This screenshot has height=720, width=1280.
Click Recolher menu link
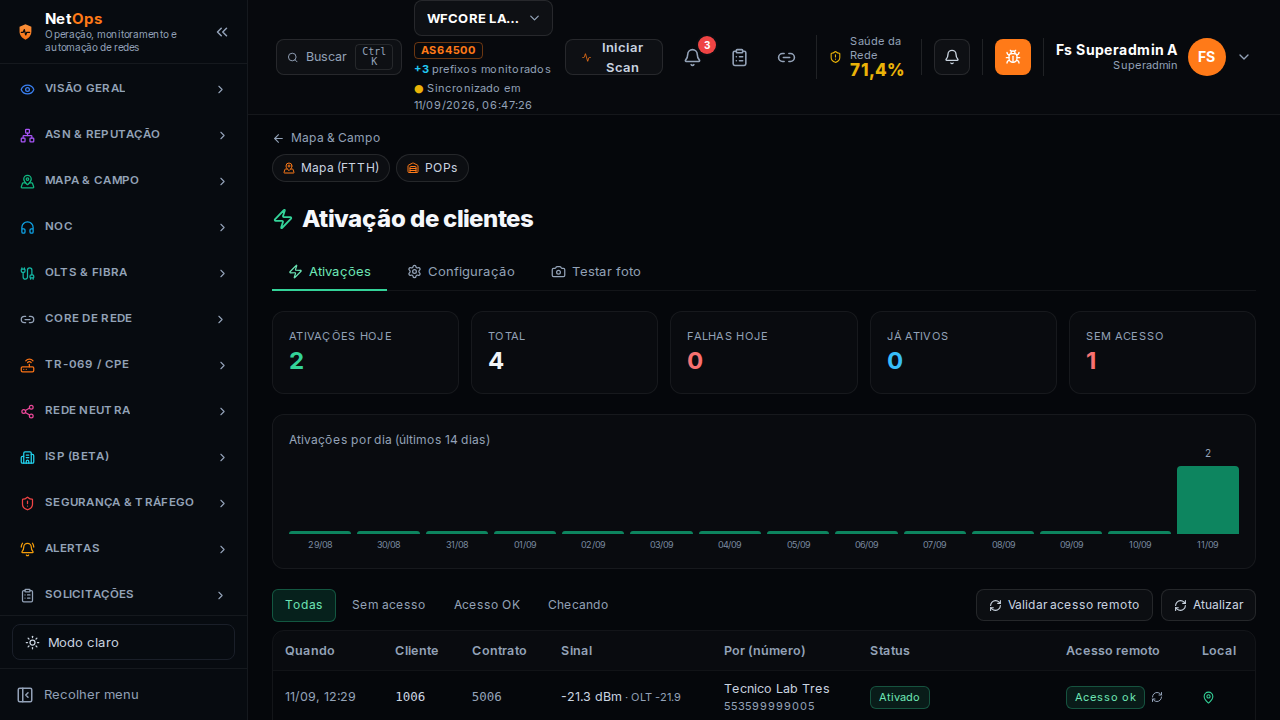[x=91, y=695]
